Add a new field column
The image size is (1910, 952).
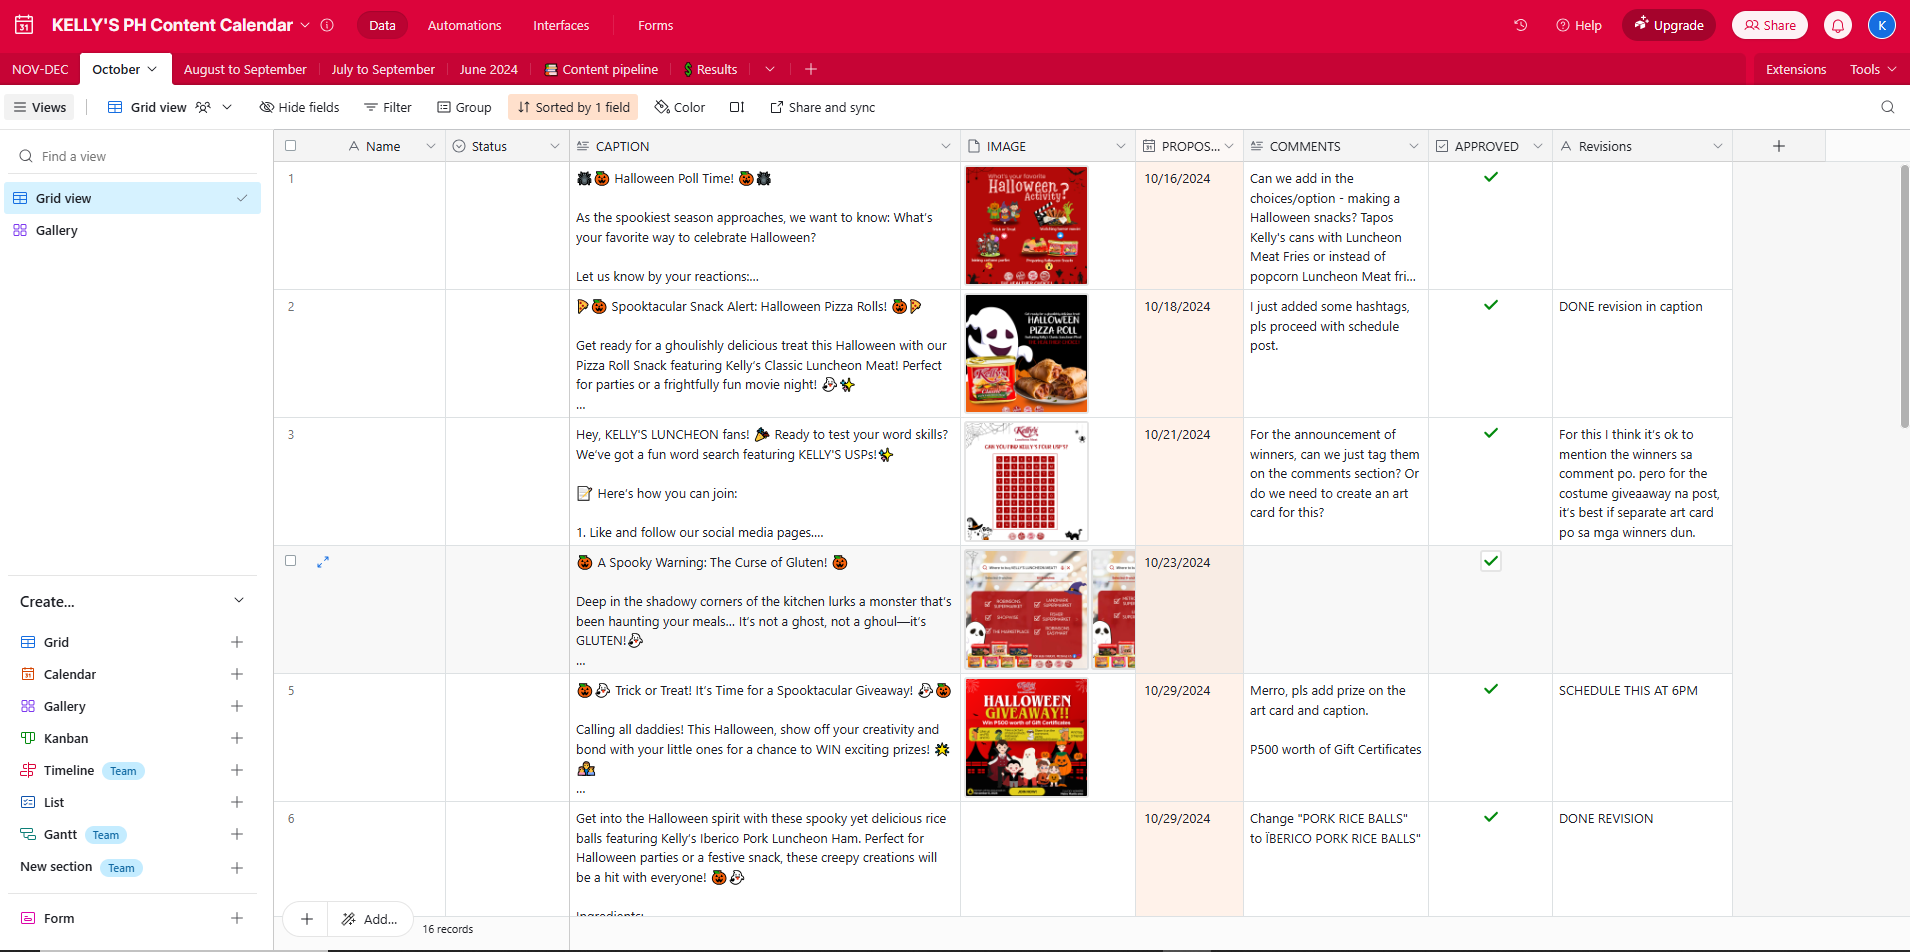pyautogui.click(x=1779, y=146)
